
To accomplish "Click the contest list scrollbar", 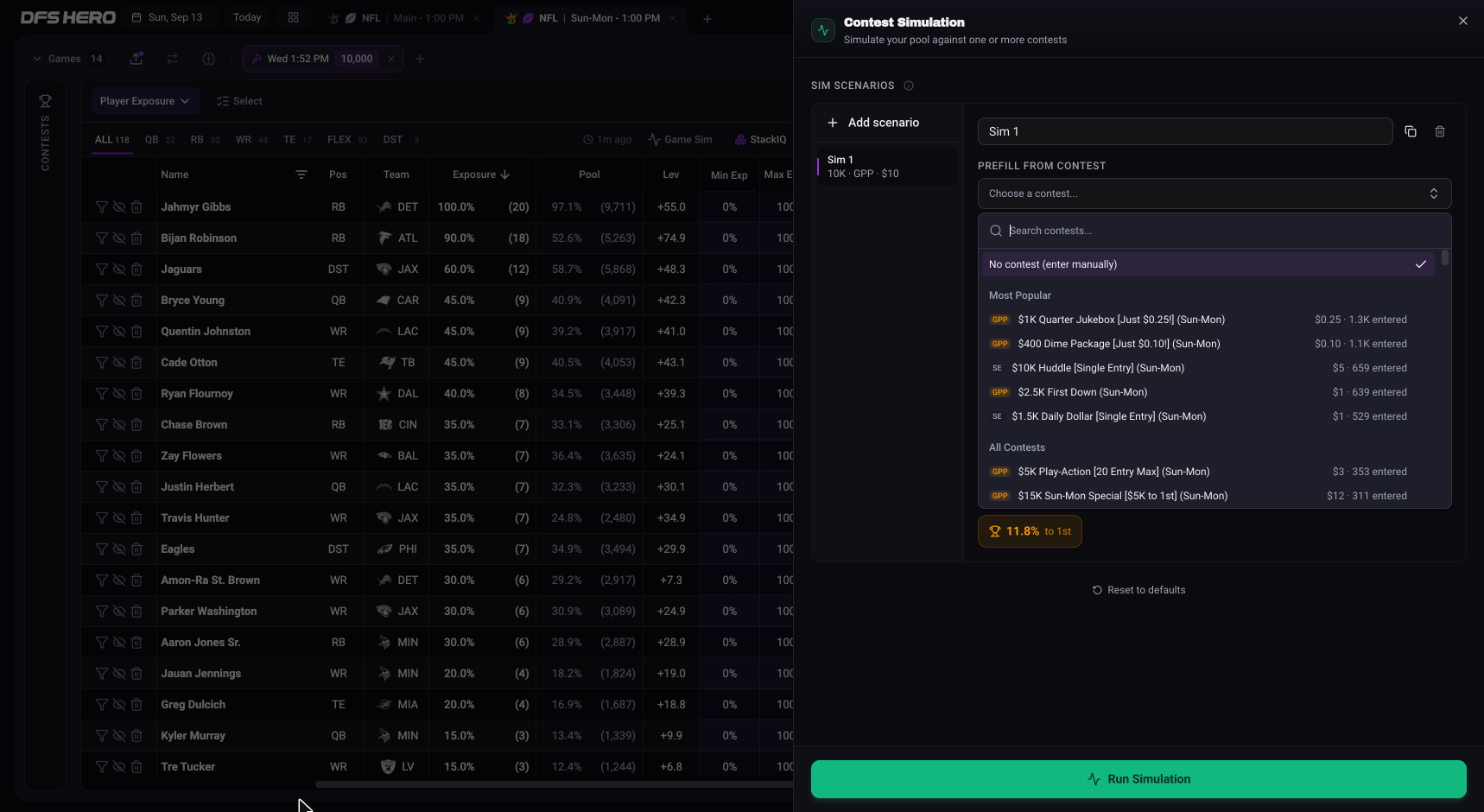I will (x=1445, y=258).
